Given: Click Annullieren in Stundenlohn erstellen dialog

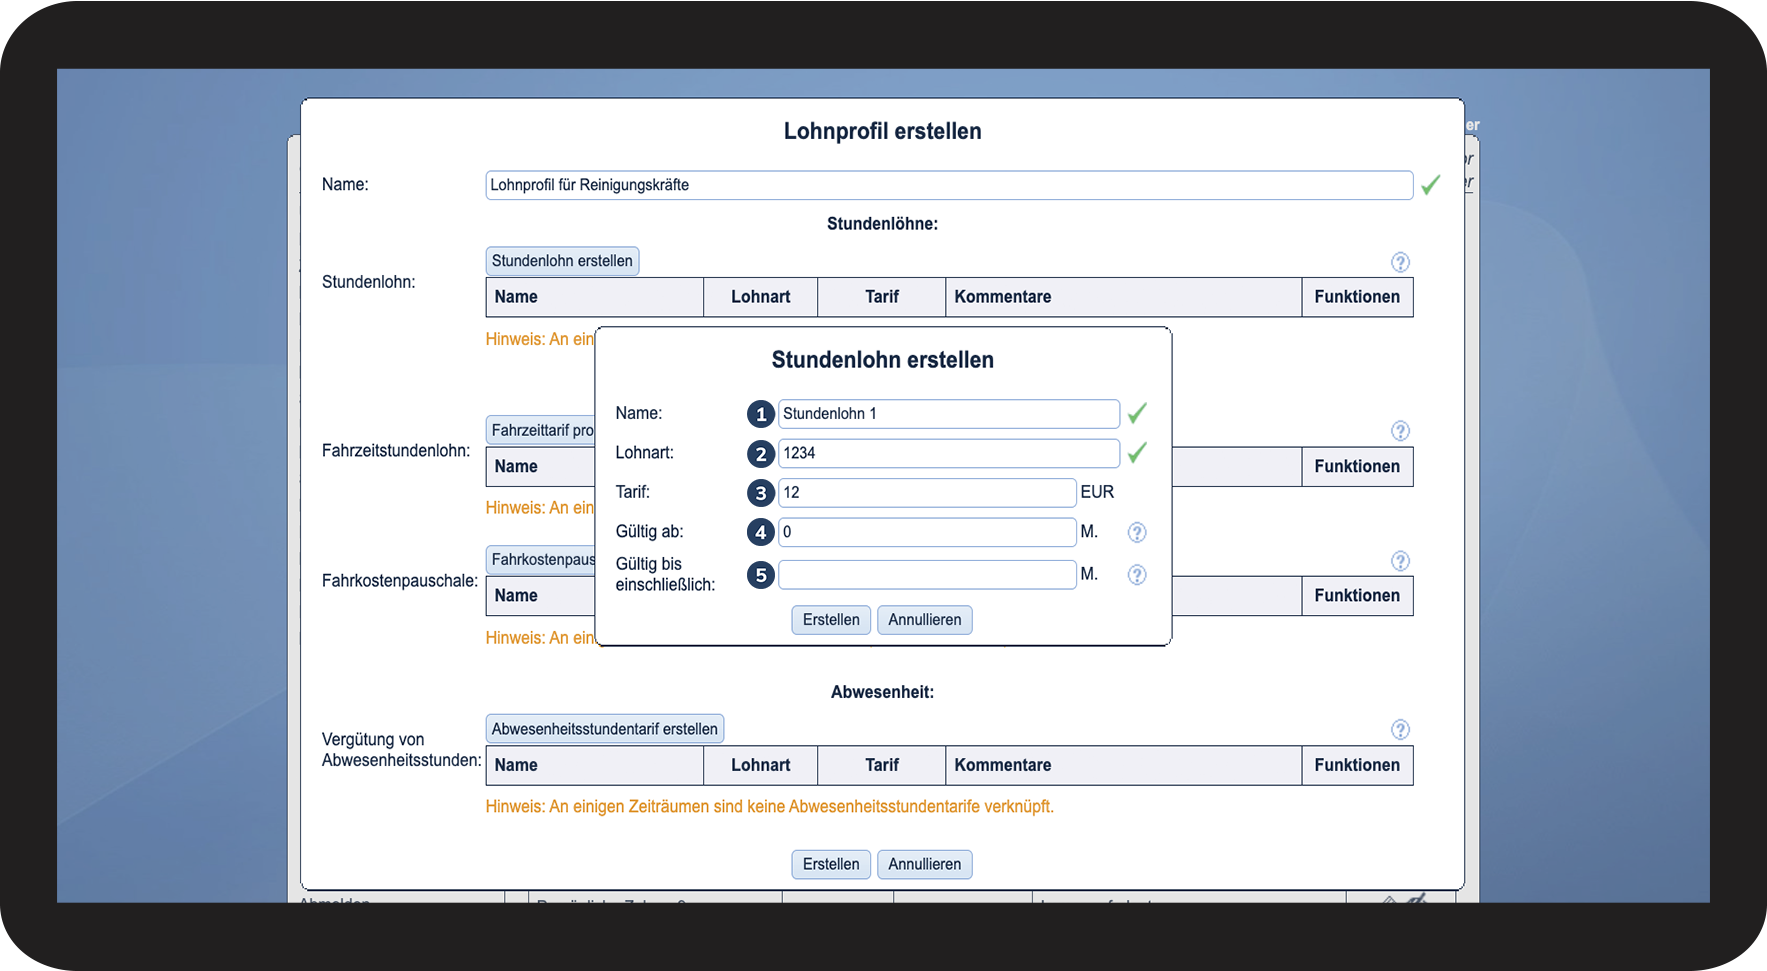Looking at the screenshot, I should (925, 620).
